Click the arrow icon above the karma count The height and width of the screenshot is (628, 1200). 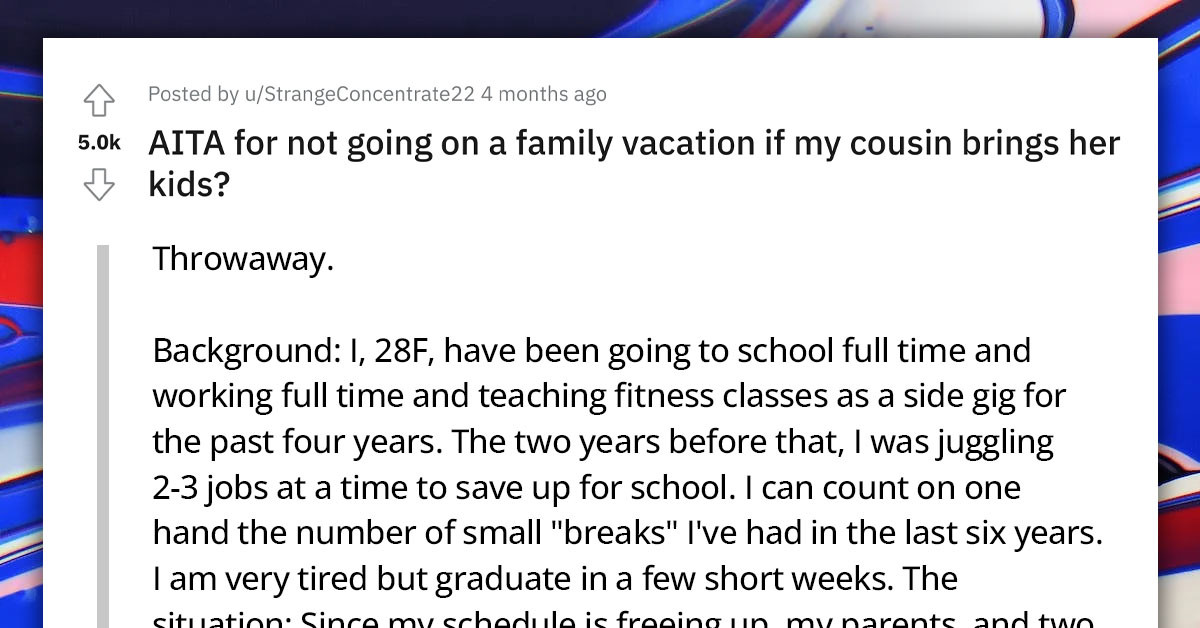pos(99,100)
